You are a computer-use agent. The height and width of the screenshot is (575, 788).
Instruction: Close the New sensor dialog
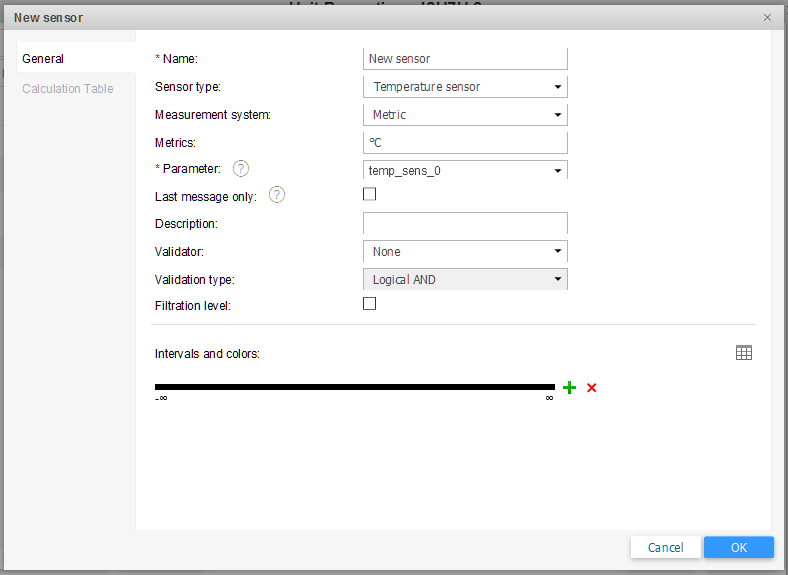(x=767, y=17)
